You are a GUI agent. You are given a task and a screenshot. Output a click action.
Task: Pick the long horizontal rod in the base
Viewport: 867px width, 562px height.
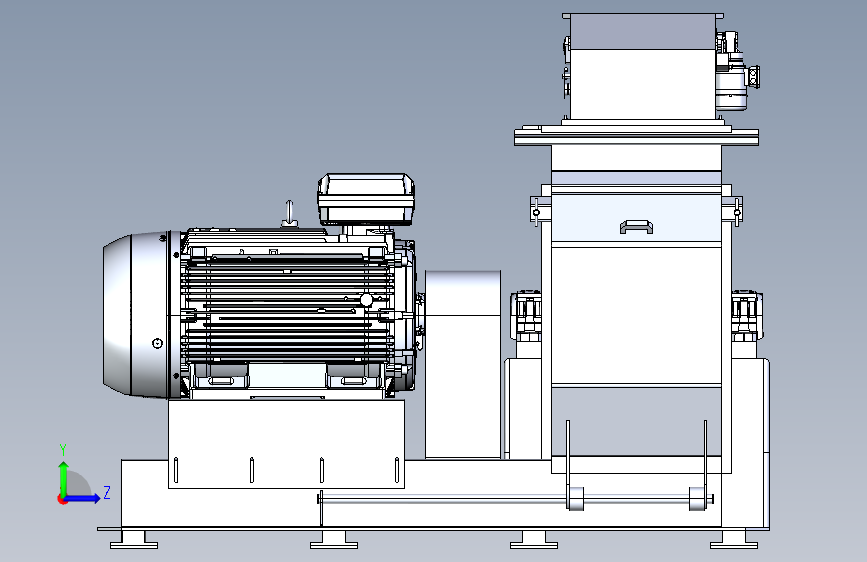pos(515,499)
